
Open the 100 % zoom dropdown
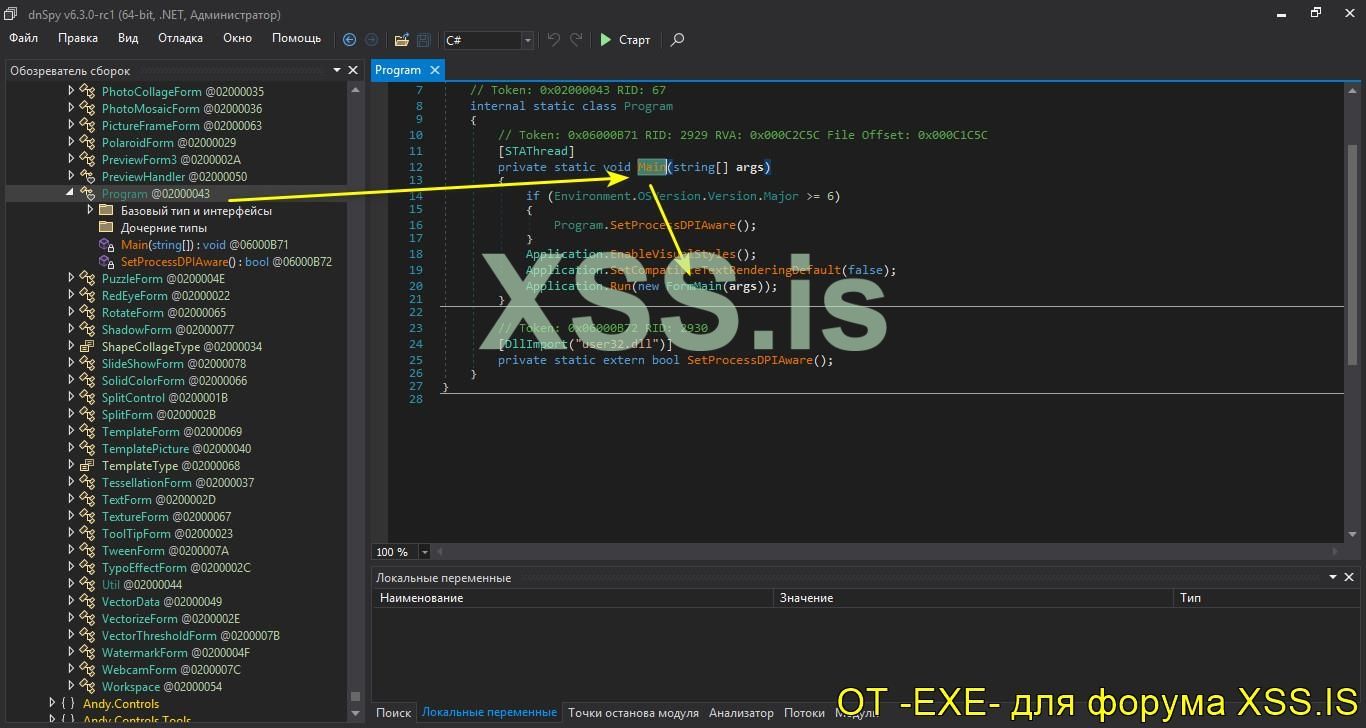pos(425,552)
